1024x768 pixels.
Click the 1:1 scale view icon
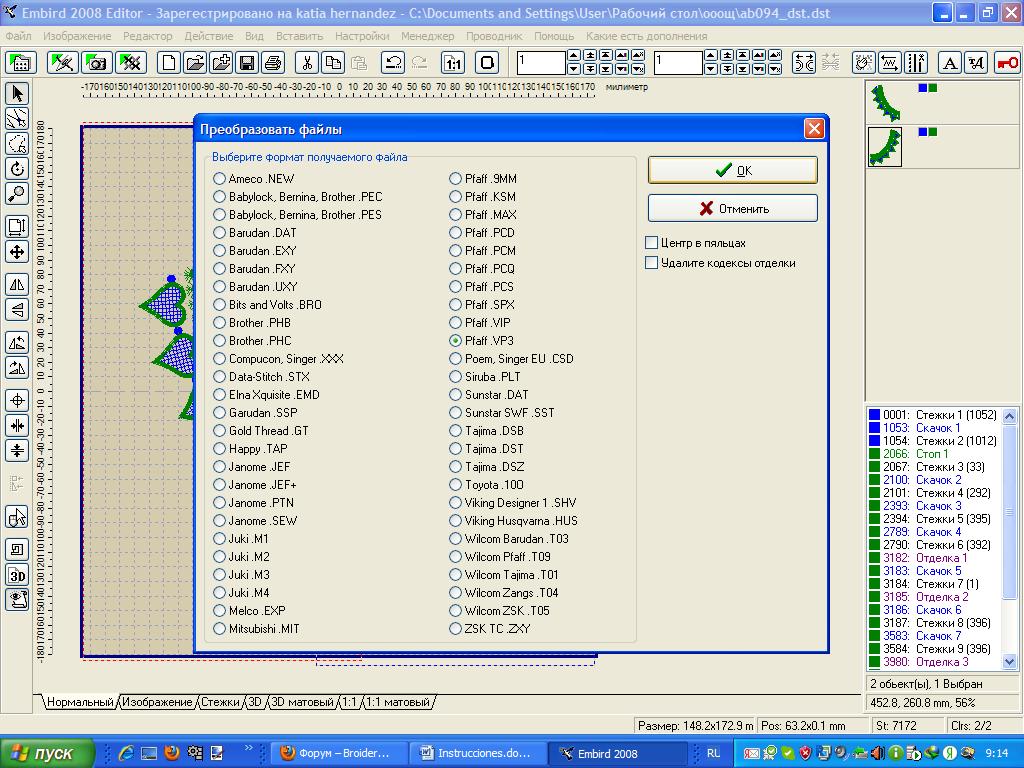click(453, 63)
